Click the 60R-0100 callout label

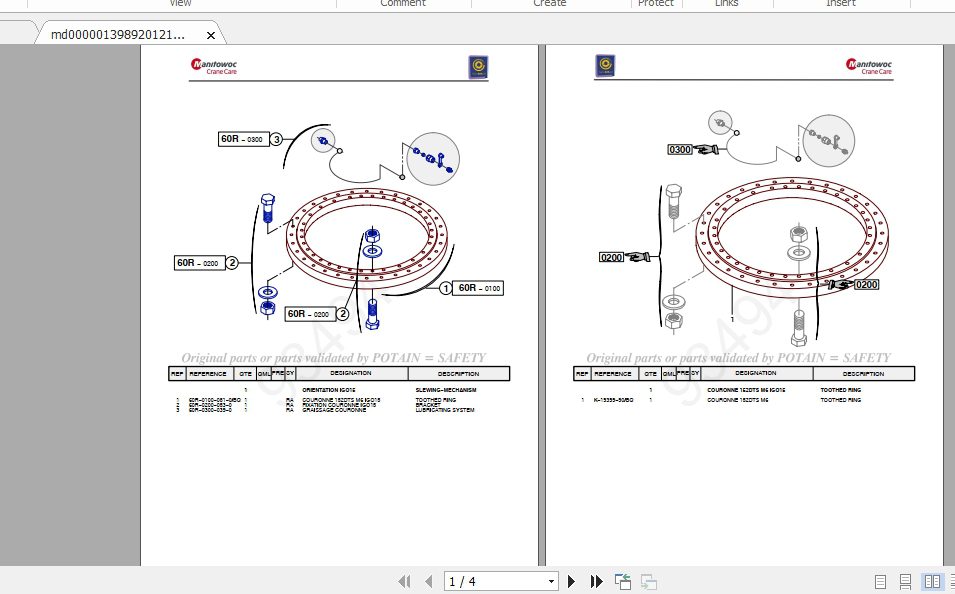tap(479, 288)
